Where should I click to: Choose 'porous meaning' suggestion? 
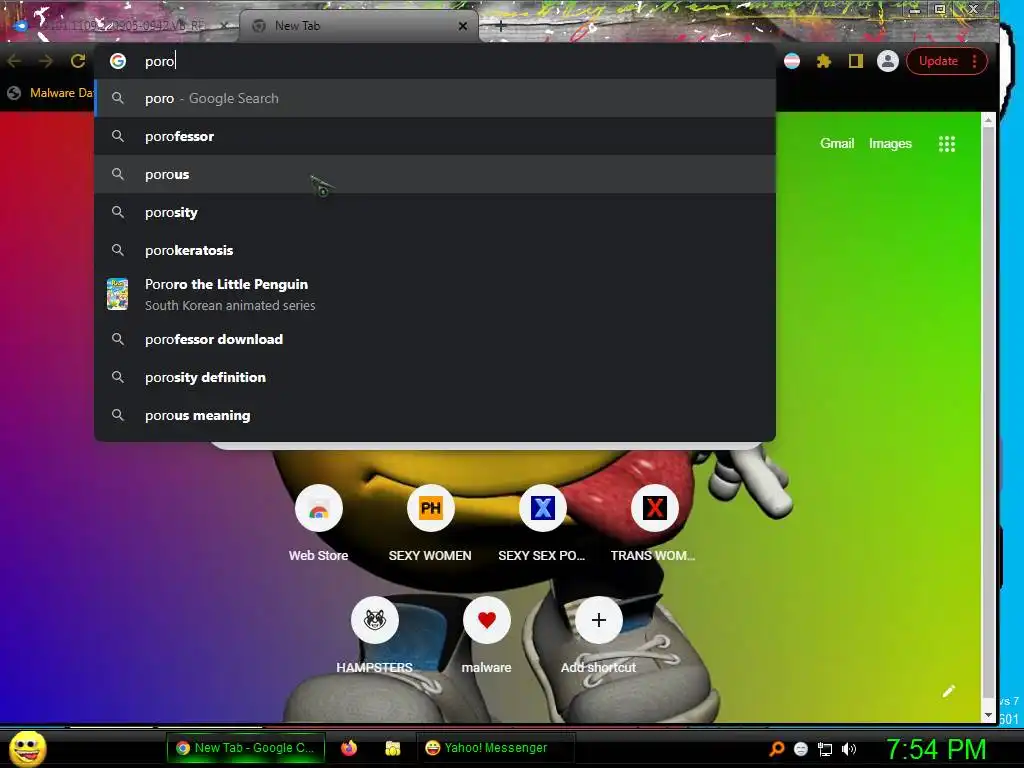[x=435, y=415]
